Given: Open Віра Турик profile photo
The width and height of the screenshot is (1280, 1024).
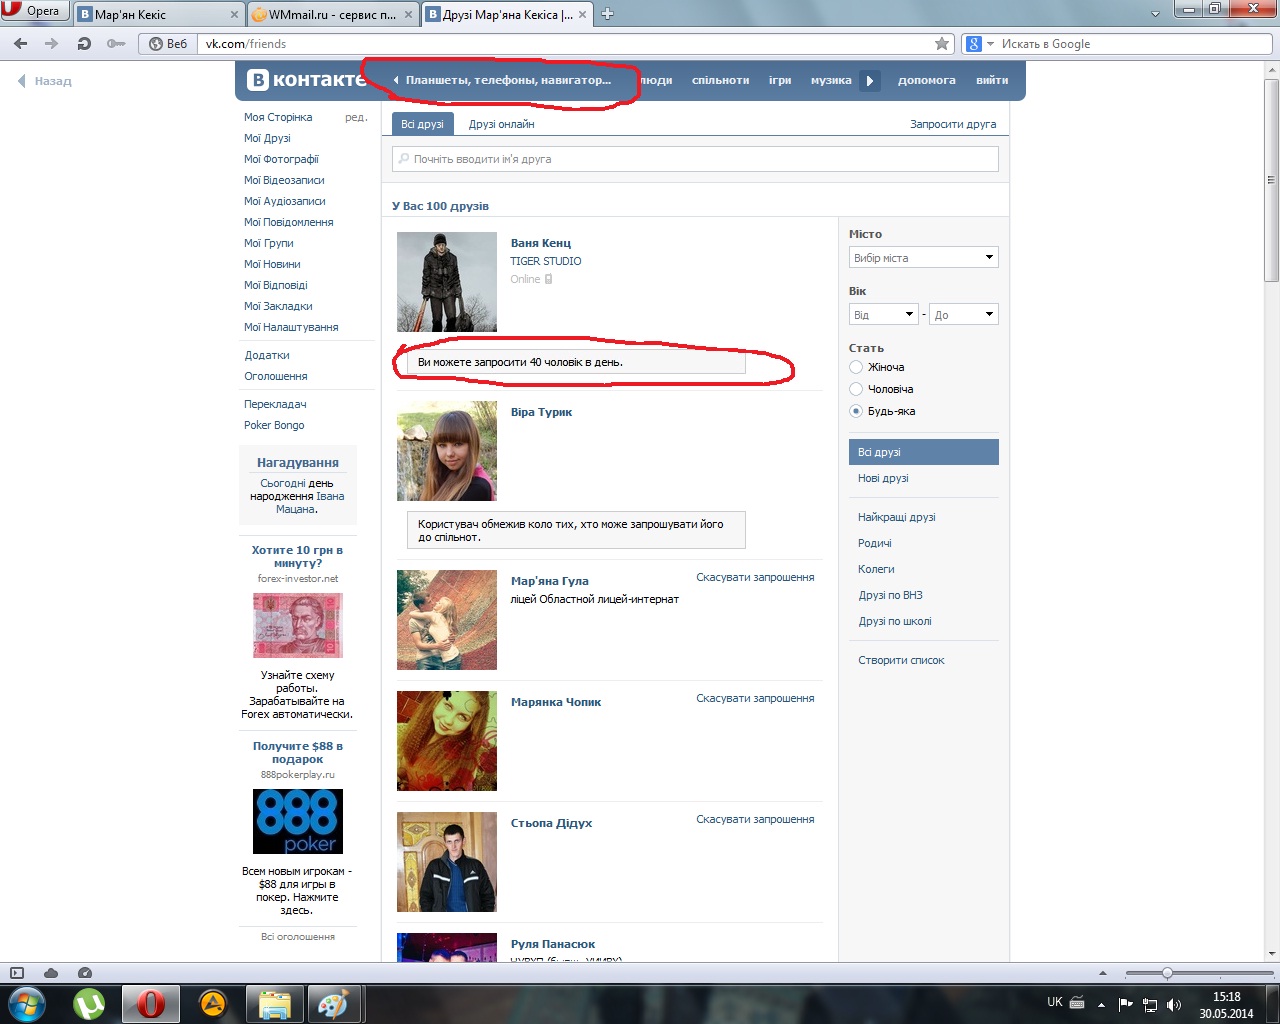Looking at the screenshot, I should pyautogui.click(x=447, y=451).
